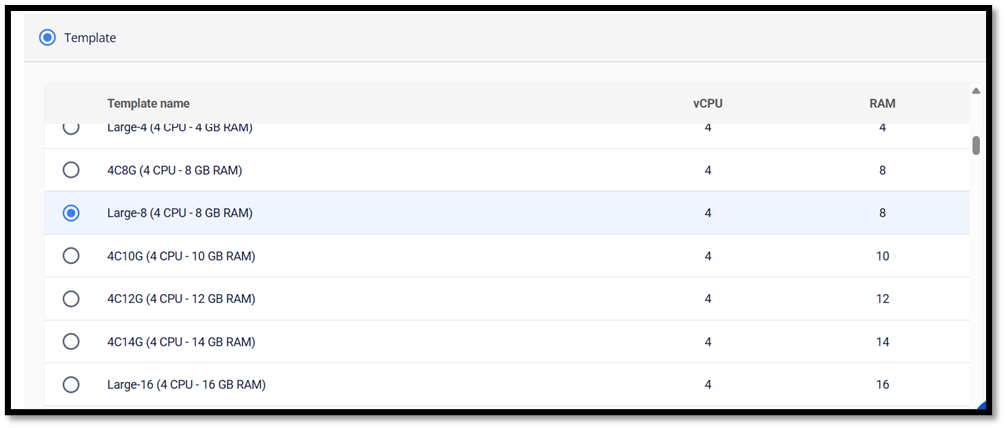Click the scroll up arrow of the table
The image size is (1005, 428).
[976, 92]
